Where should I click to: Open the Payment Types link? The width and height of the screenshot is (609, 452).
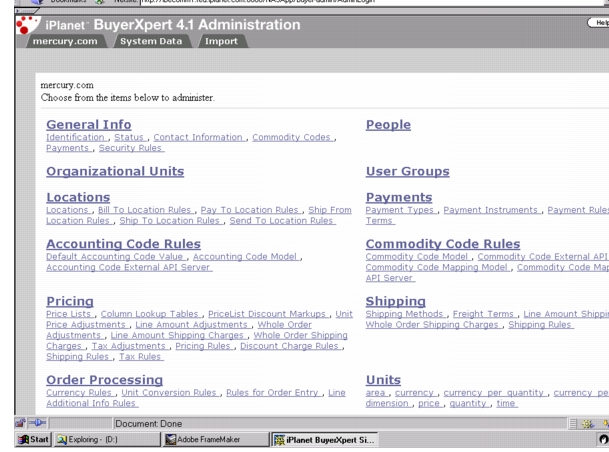click(400, 210)
